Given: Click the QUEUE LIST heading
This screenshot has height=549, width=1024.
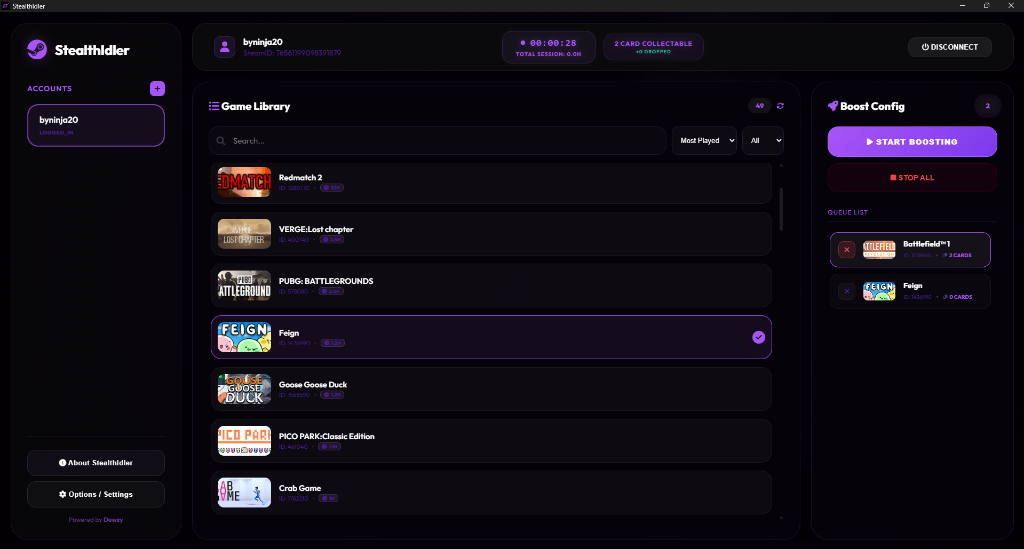Looking at the screenshot, I should [848, 213].
